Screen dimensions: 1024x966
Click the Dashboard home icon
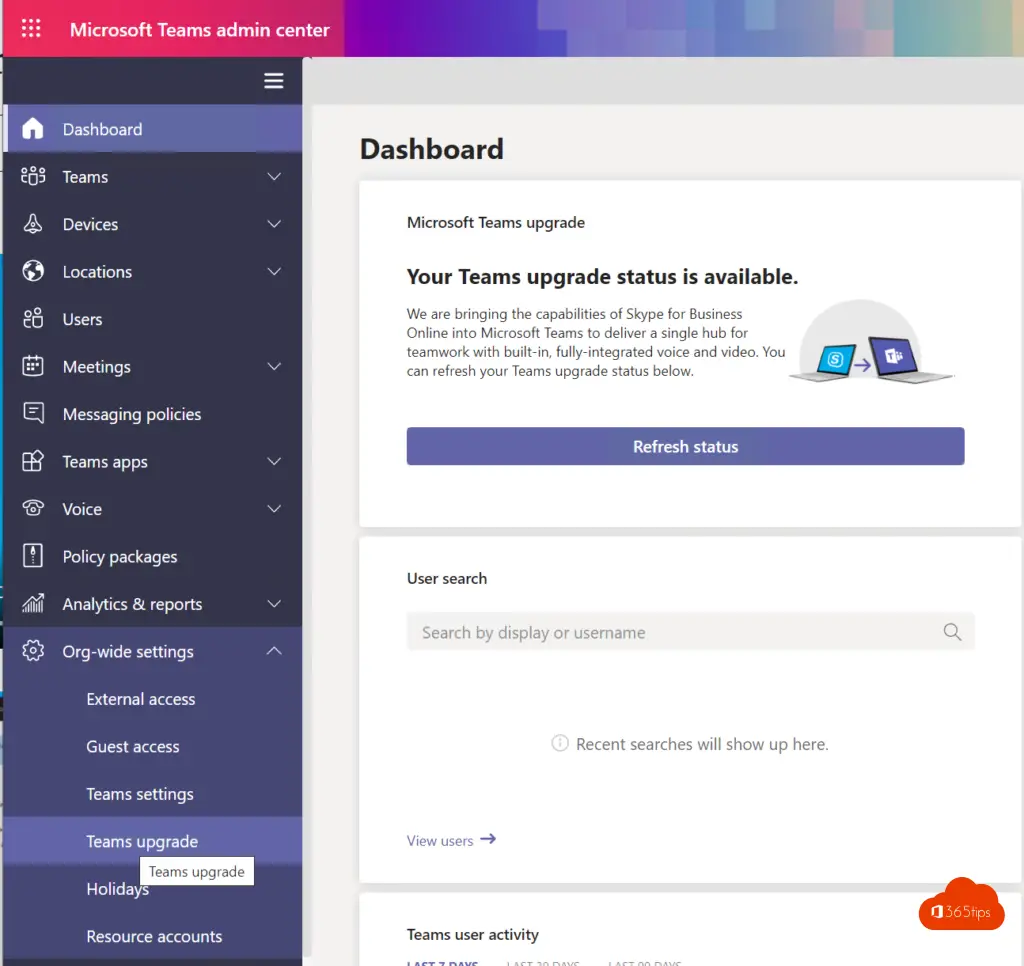[33, 129]
